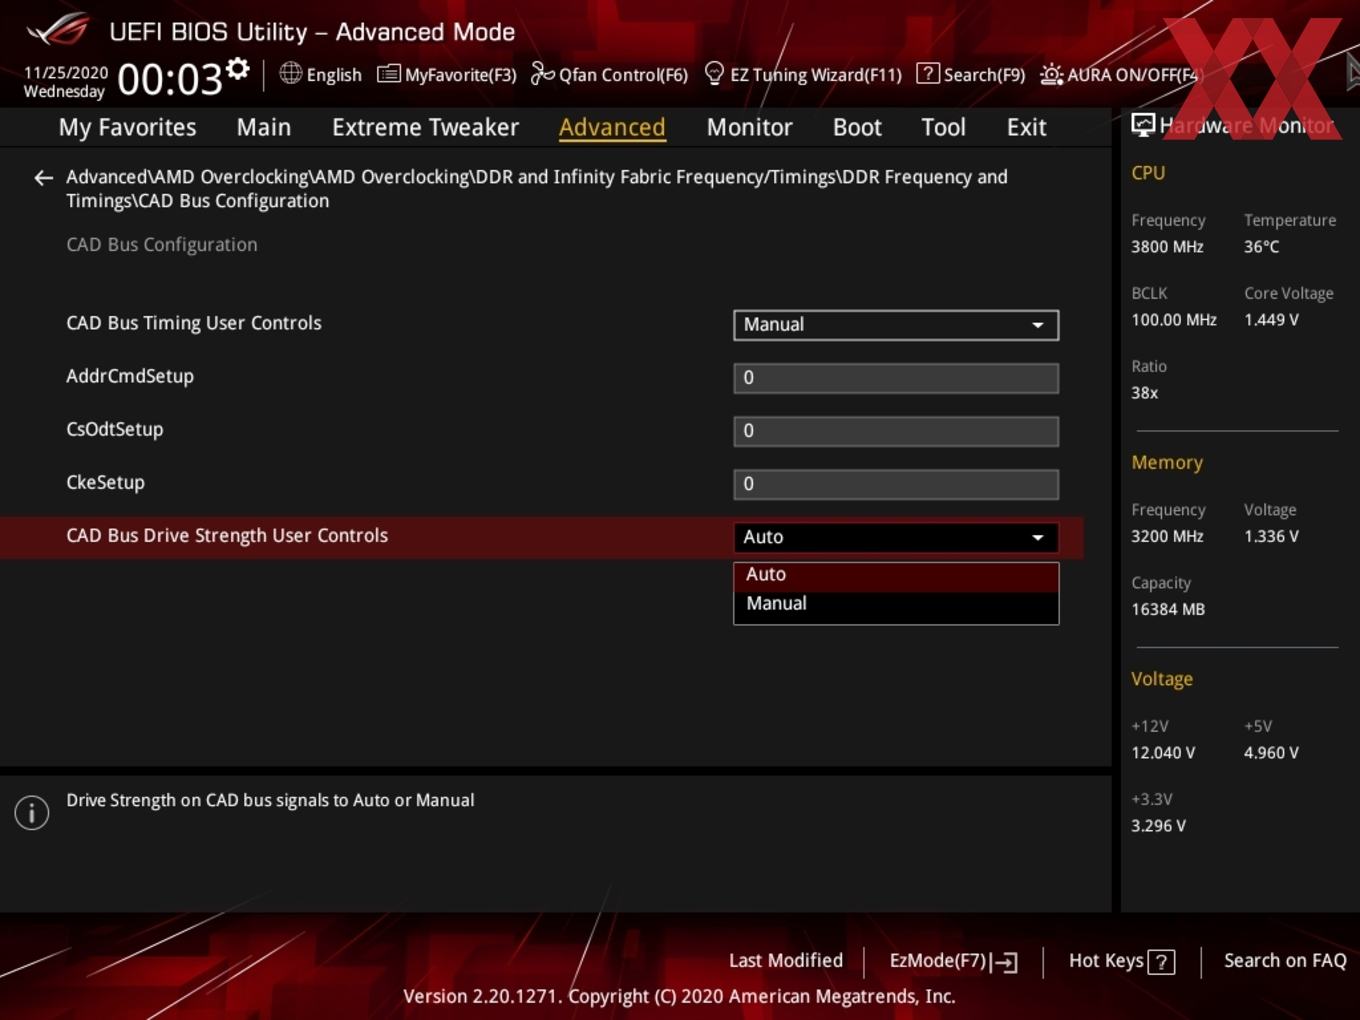The image size is (1360, 1020).
Task: Click the Capacity value 16384 MB
Action: click(1168, 609)
